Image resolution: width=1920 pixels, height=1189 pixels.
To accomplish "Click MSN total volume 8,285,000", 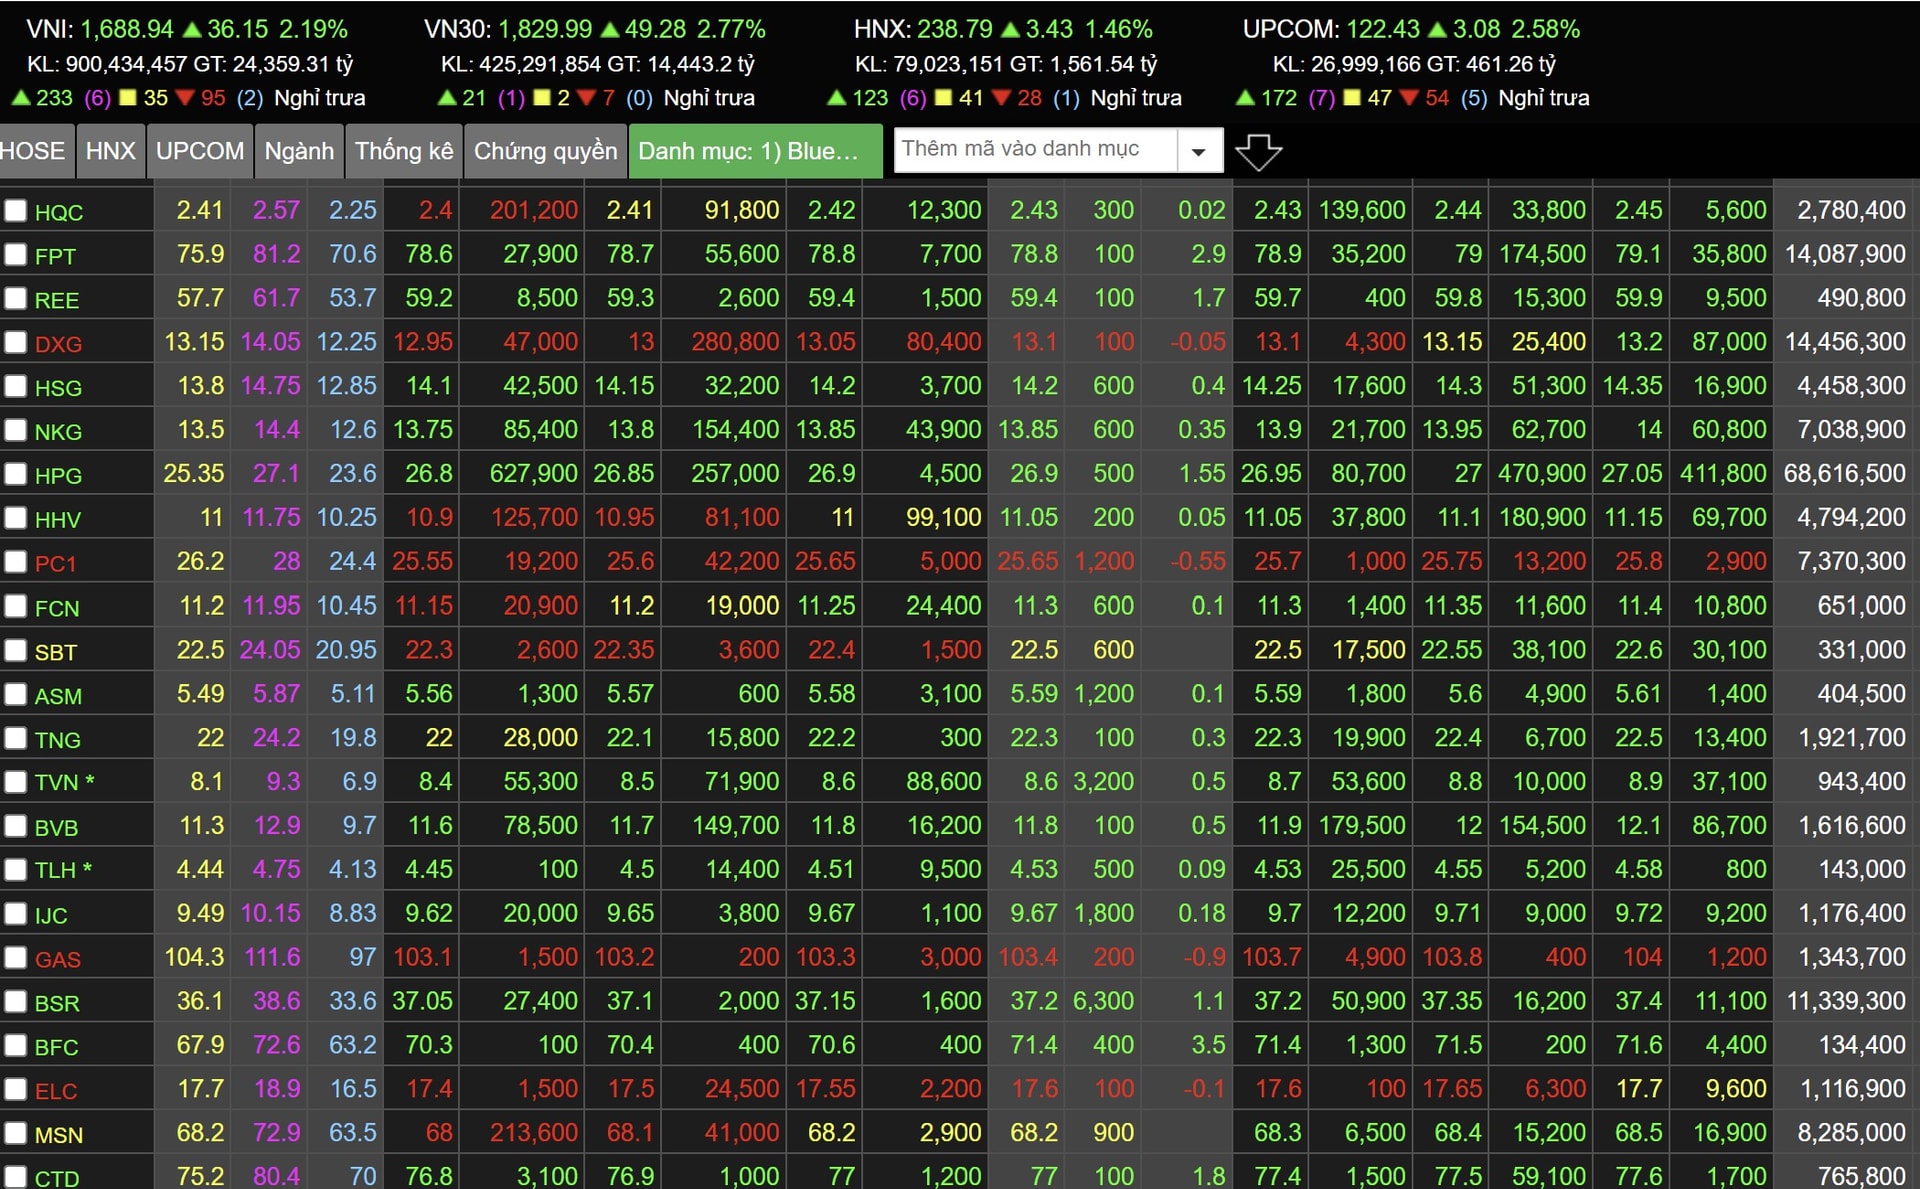I will (1851, 1133).
